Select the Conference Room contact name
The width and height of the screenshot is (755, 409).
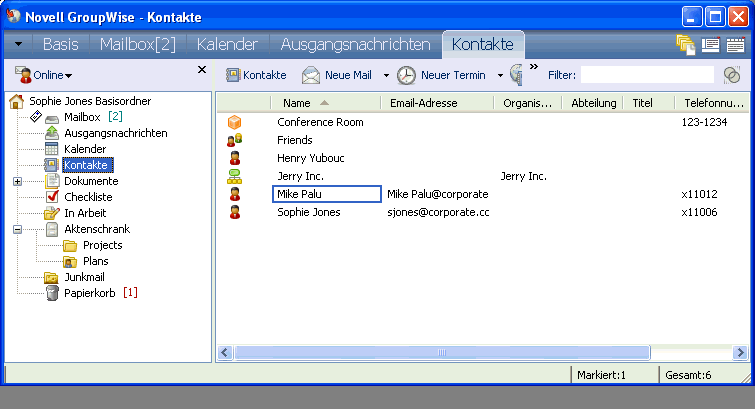pyautogui.click(x=320, y=122)
